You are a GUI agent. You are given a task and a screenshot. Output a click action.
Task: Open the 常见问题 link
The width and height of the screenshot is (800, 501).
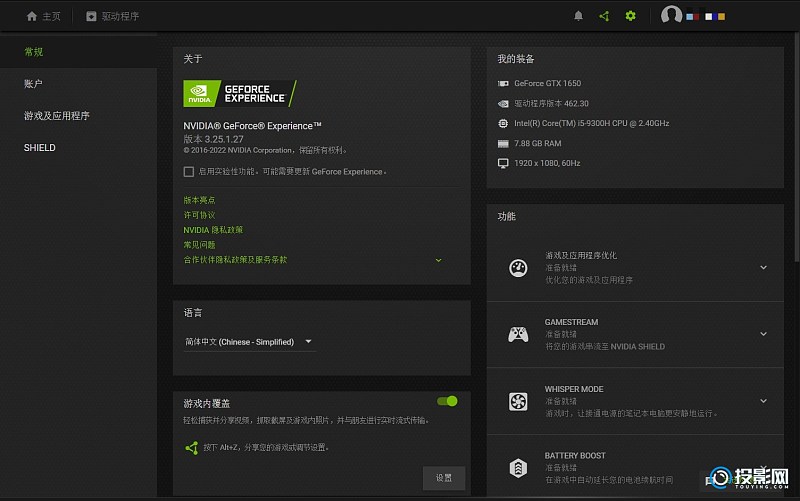click(199, 245)
